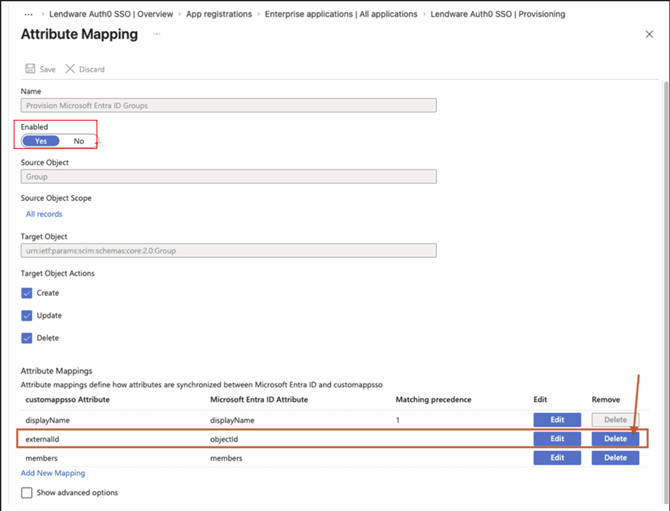670x511 pixels.
Task: Uncheck the Update target action
Action: point(27,315)
